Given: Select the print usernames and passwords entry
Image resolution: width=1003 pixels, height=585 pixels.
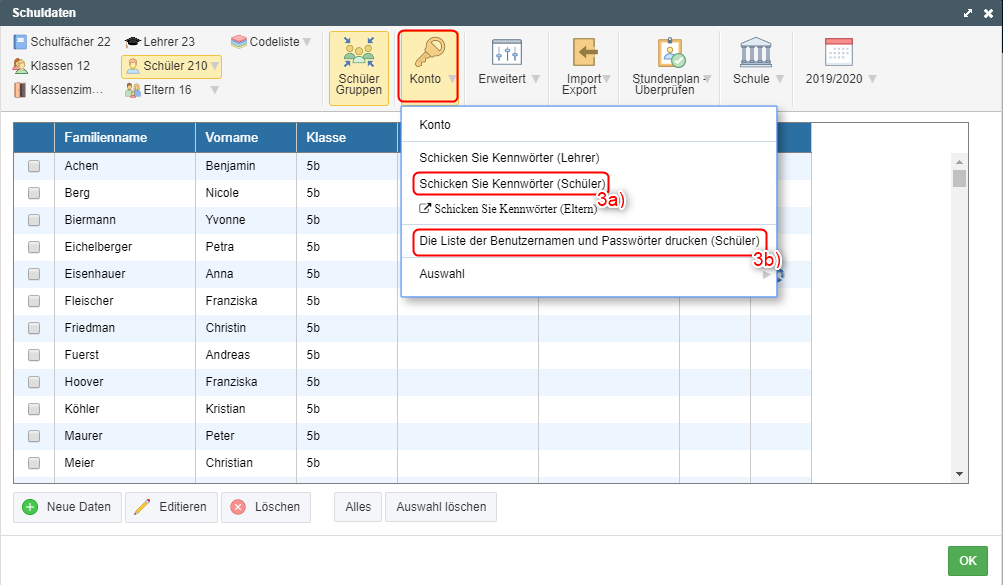Looking at the screenshot, I should tap(589, 241).
